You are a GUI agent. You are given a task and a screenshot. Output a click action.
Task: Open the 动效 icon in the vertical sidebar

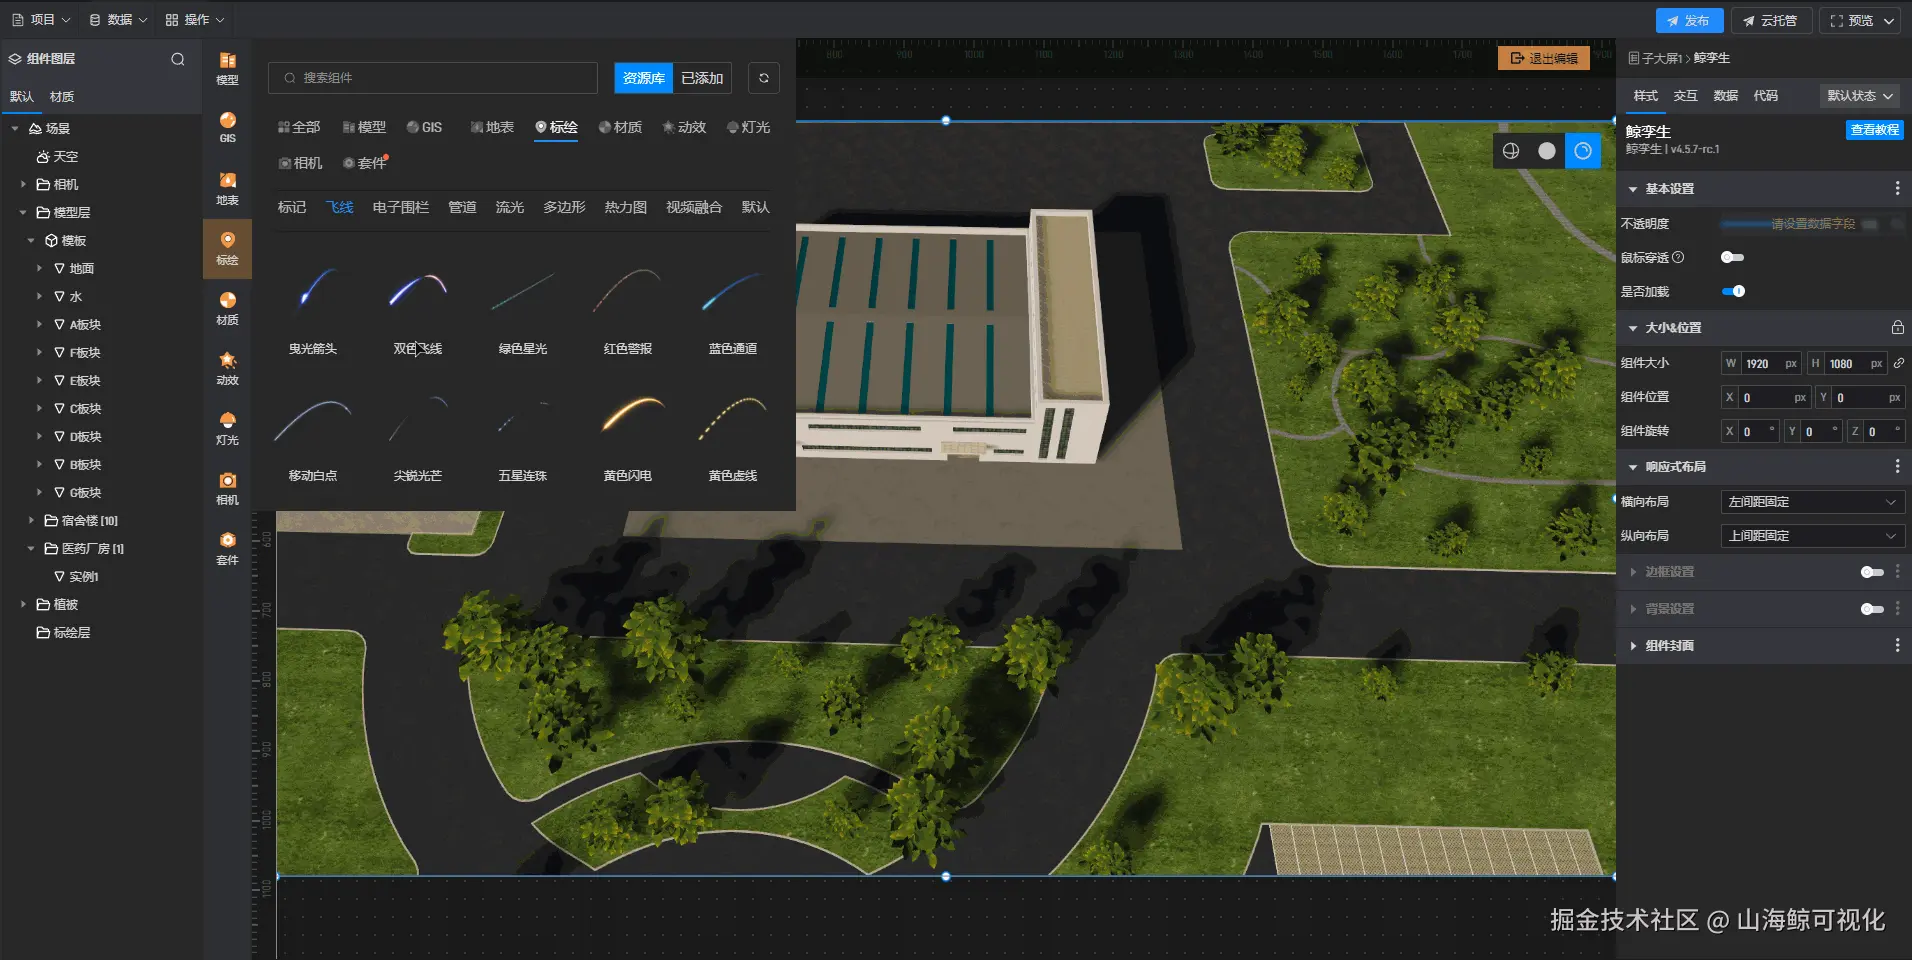[227, 368]
